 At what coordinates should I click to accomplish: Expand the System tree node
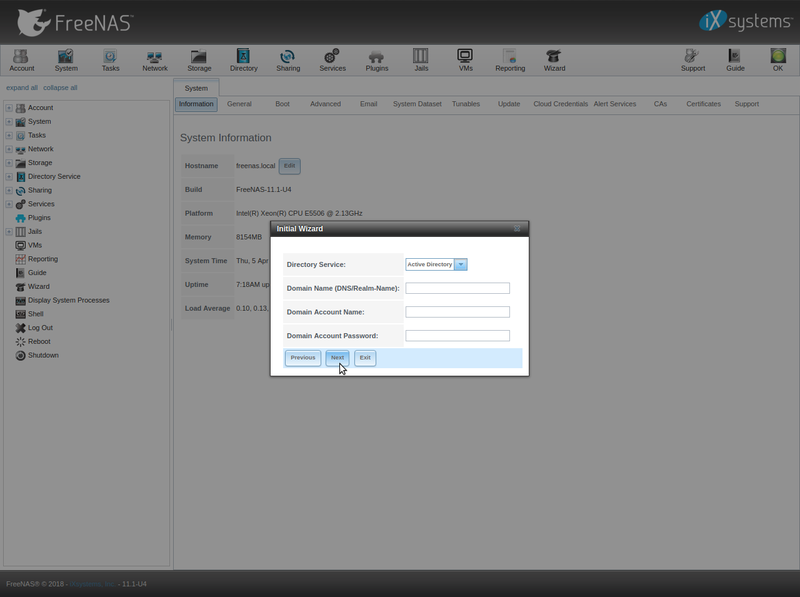click(x=9, y=121)
